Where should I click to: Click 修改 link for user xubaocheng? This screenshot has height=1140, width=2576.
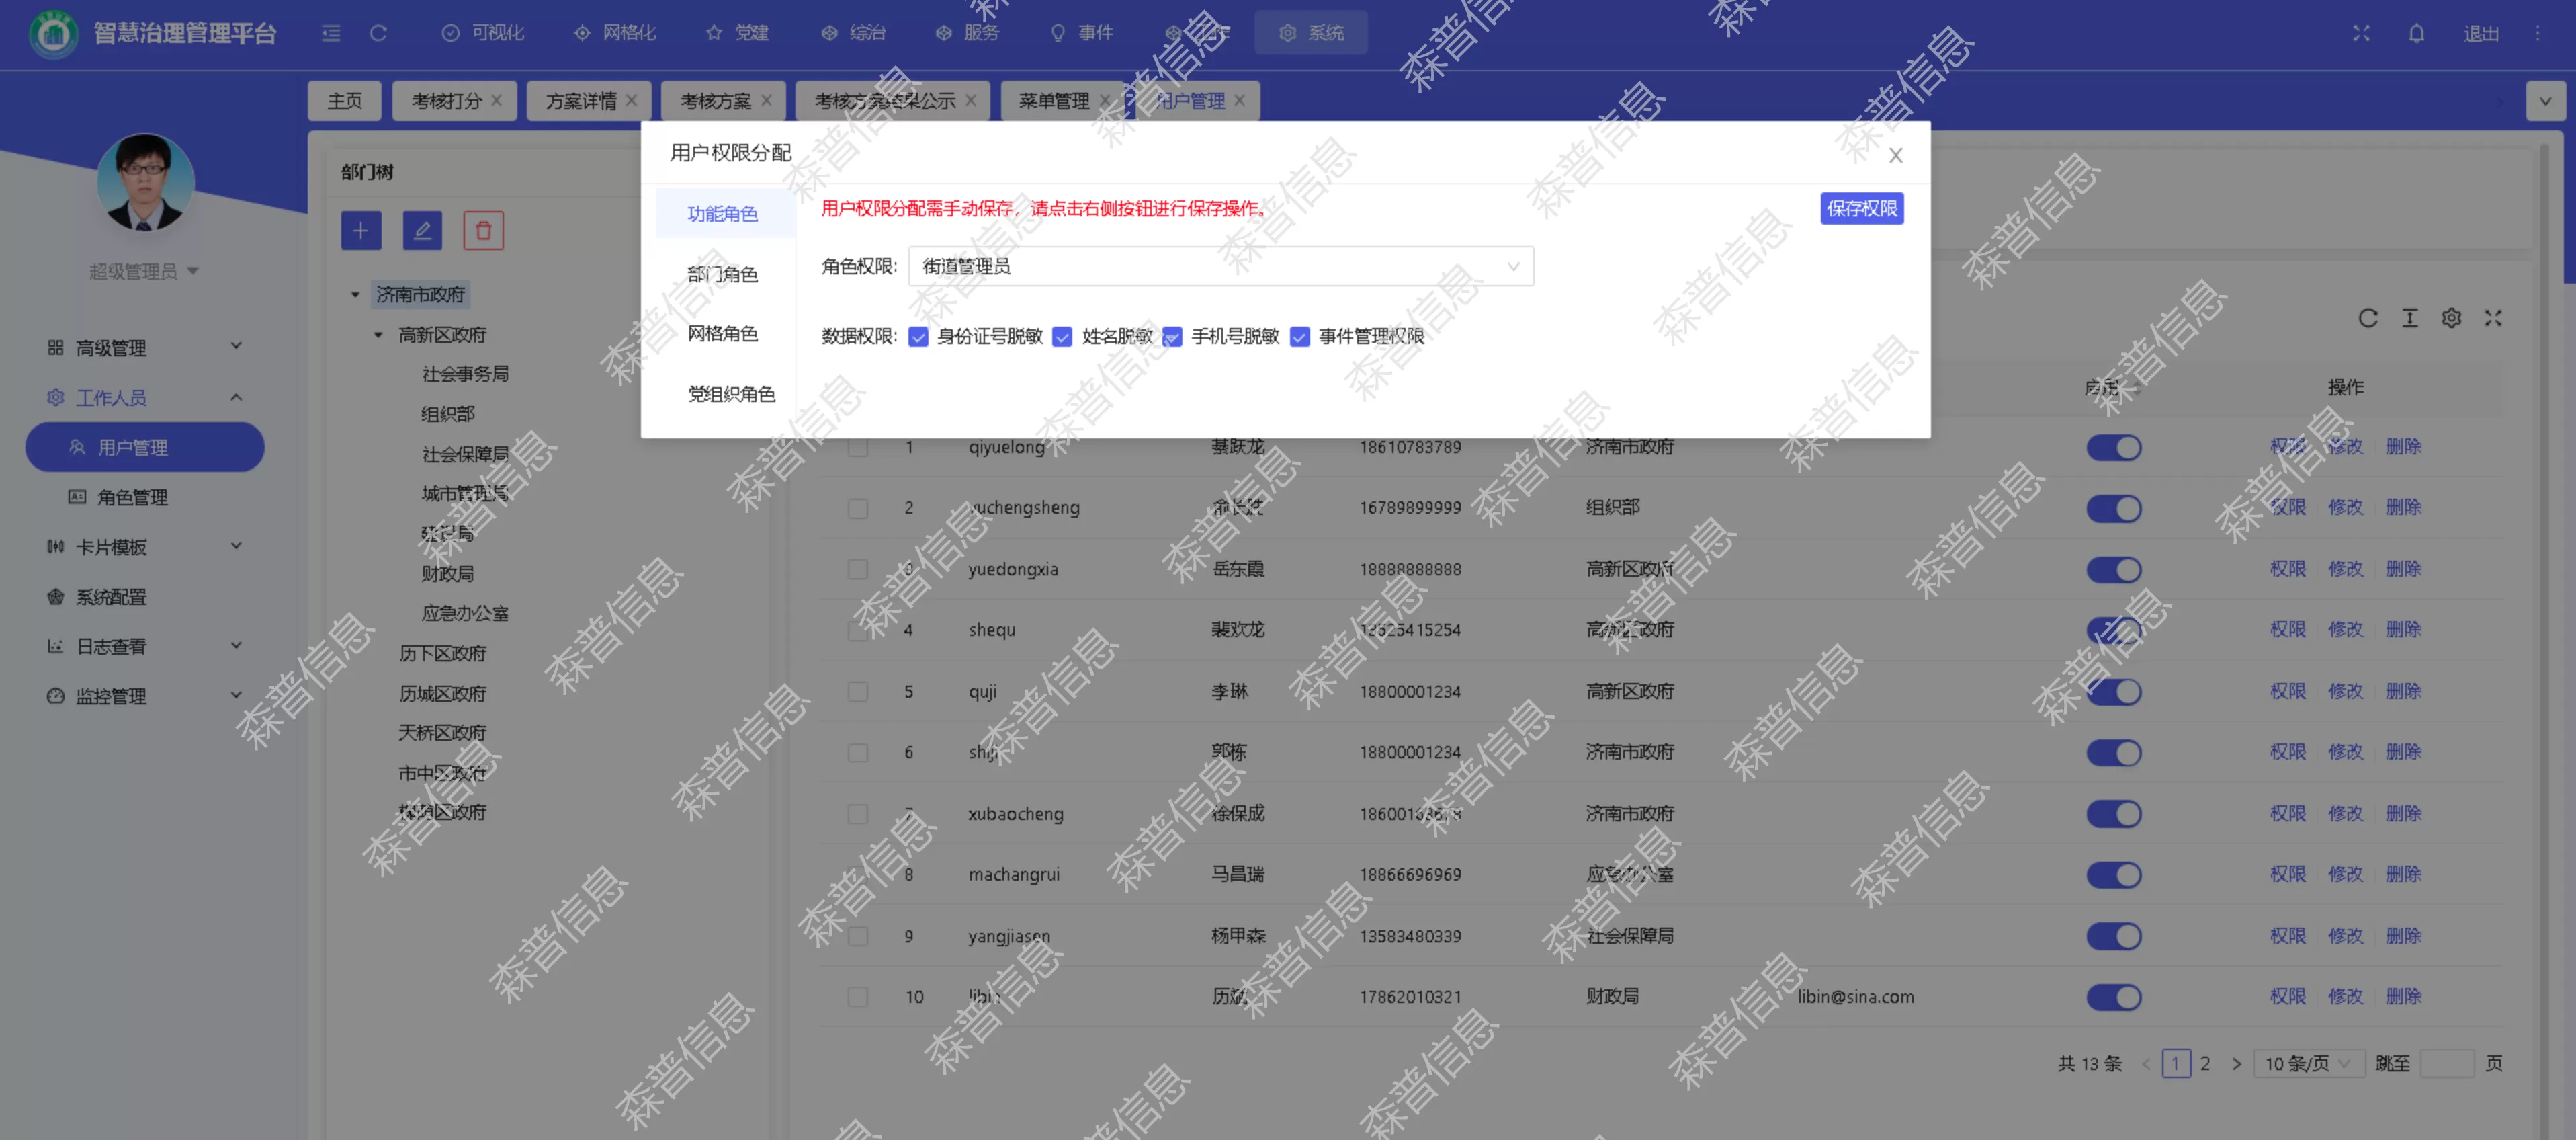click(2345, 814)
